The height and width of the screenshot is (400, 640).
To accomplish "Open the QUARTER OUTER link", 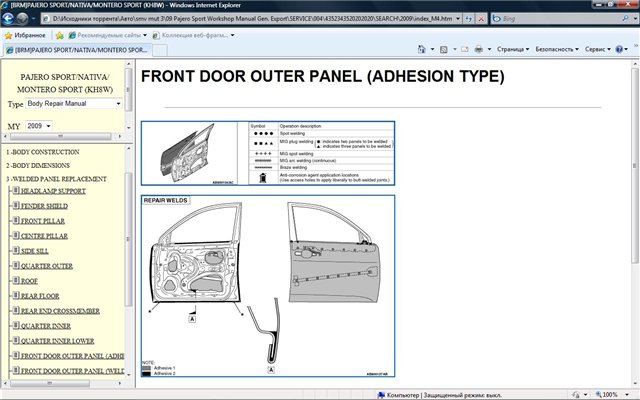I will 47,266.
